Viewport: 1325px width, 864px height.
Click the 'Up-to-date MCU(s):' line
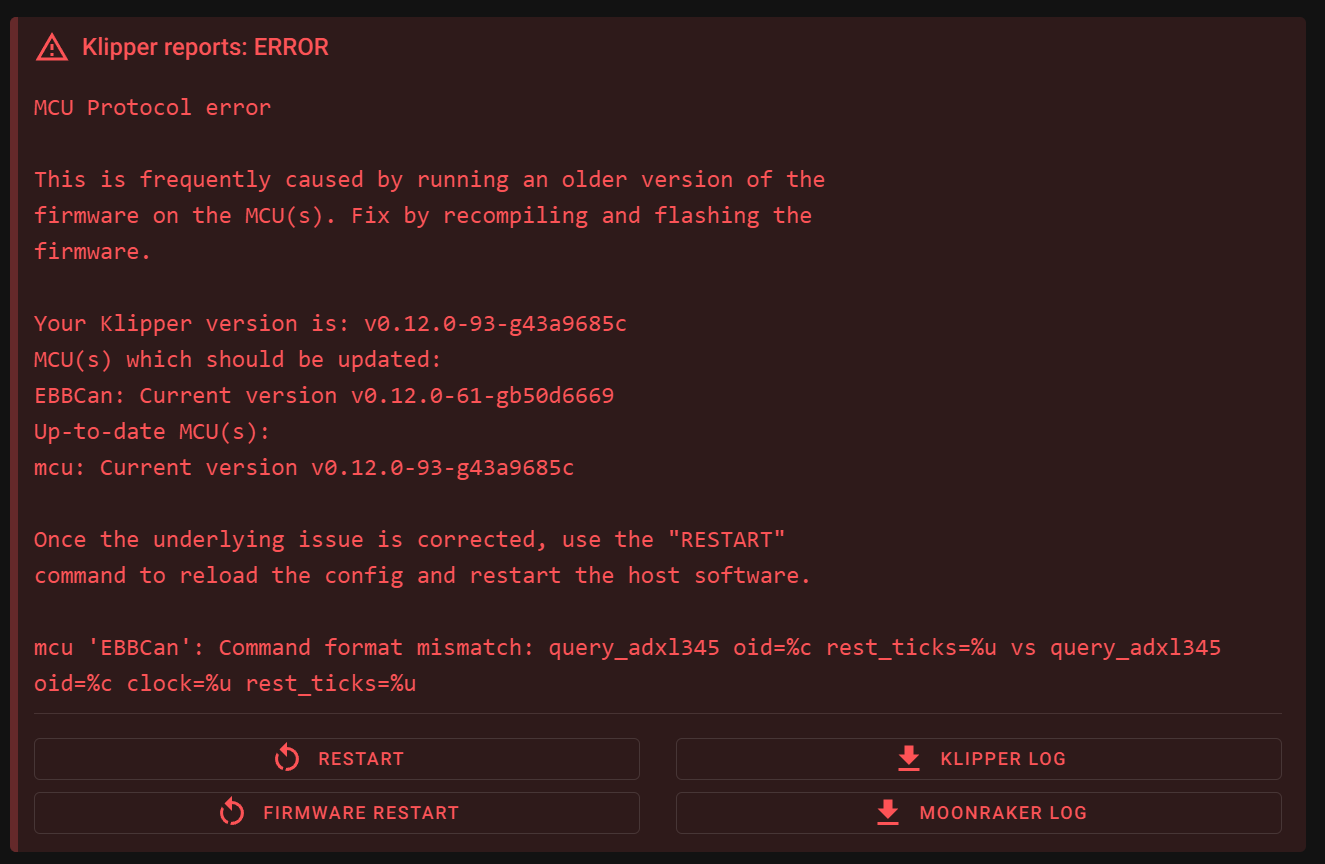click(153, 431)
